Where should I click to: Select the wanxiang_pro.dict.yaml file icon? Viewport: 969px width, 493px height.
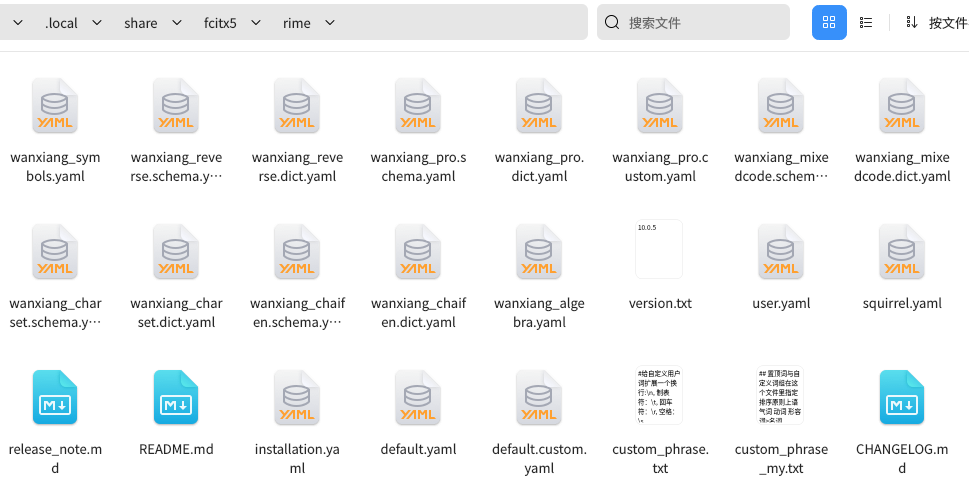pos(539,106)
